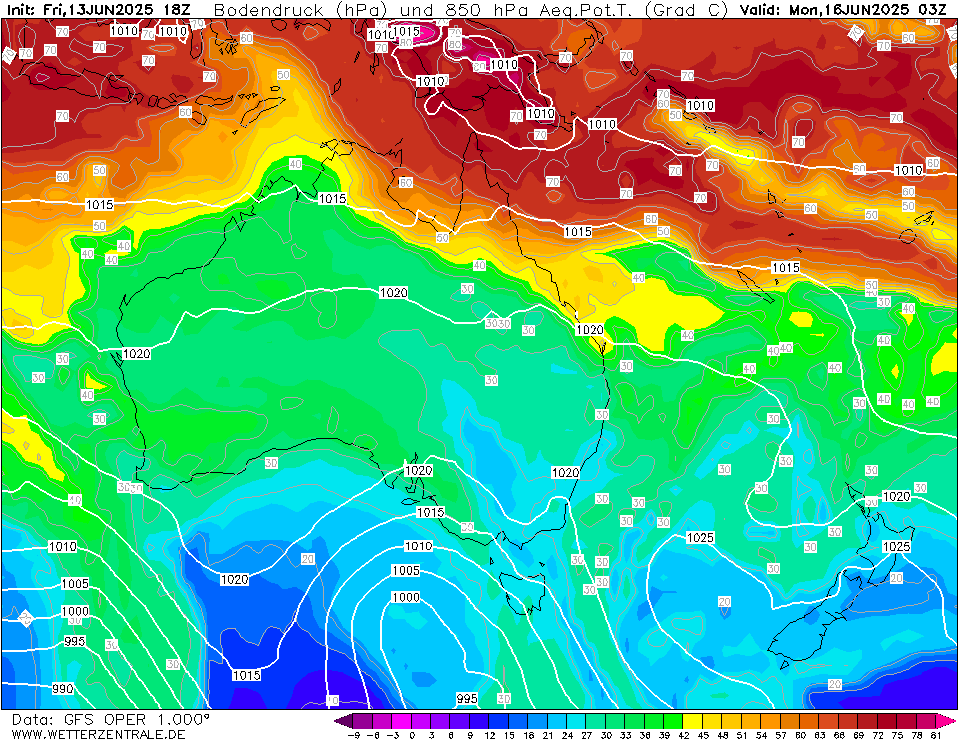Click the '81' label on the color scale
The image size is (959, 741).
(x=936, y=735)
